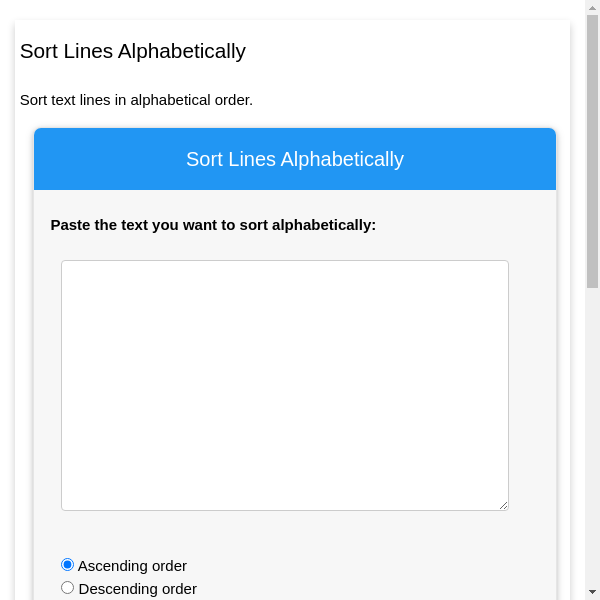This screenshot has width=600, height=600.
Task: Click the textarea resize handle corner
Action: [503, 505]
